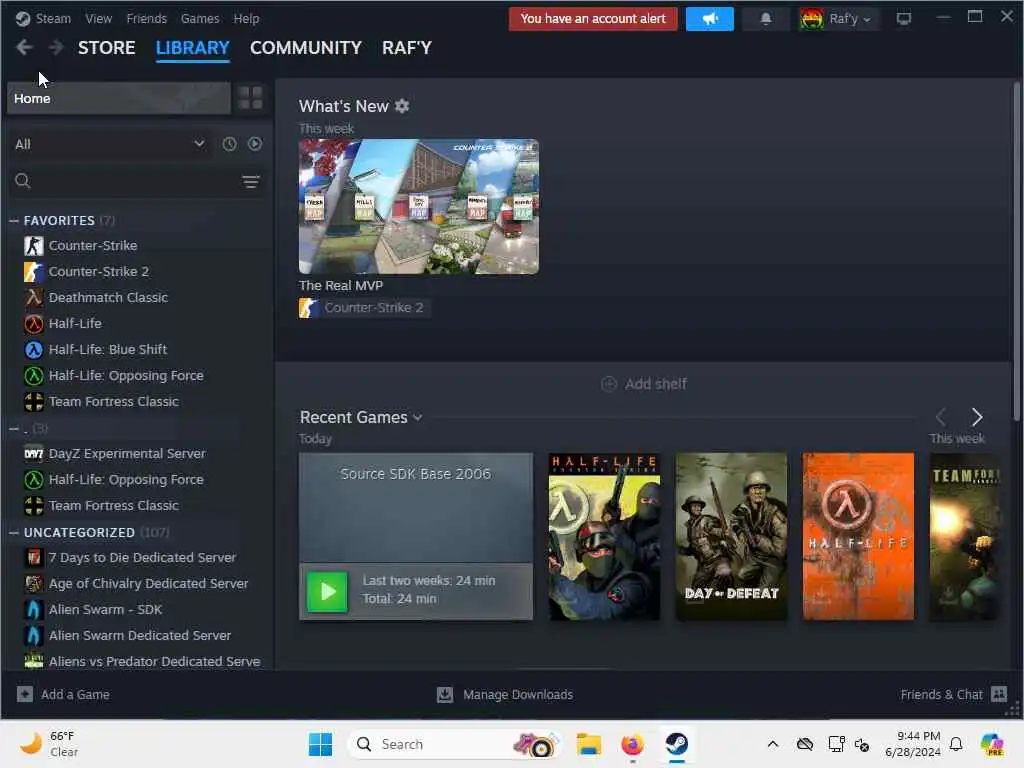1024x768 pixels.
Task: Click Age of Chivalry server icon
Action: pyautogui.click(x=34, y=583)
